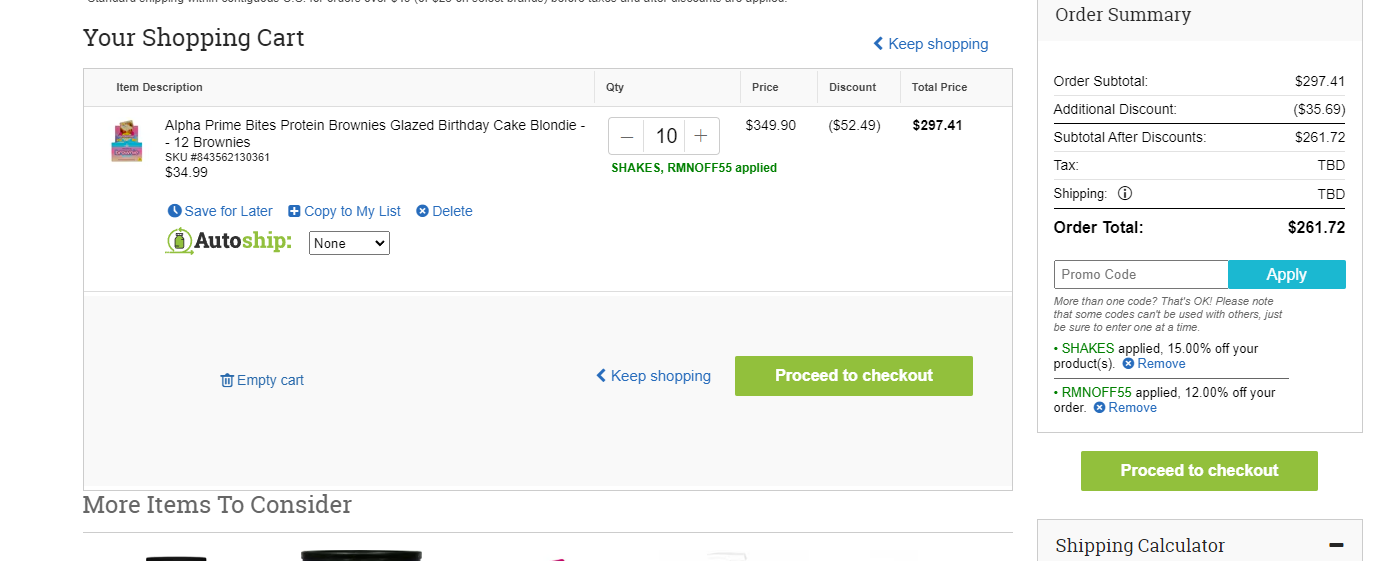Decrease quantity with the minus button
Screen dimensions: 1385x561
(x=627, y=136)
